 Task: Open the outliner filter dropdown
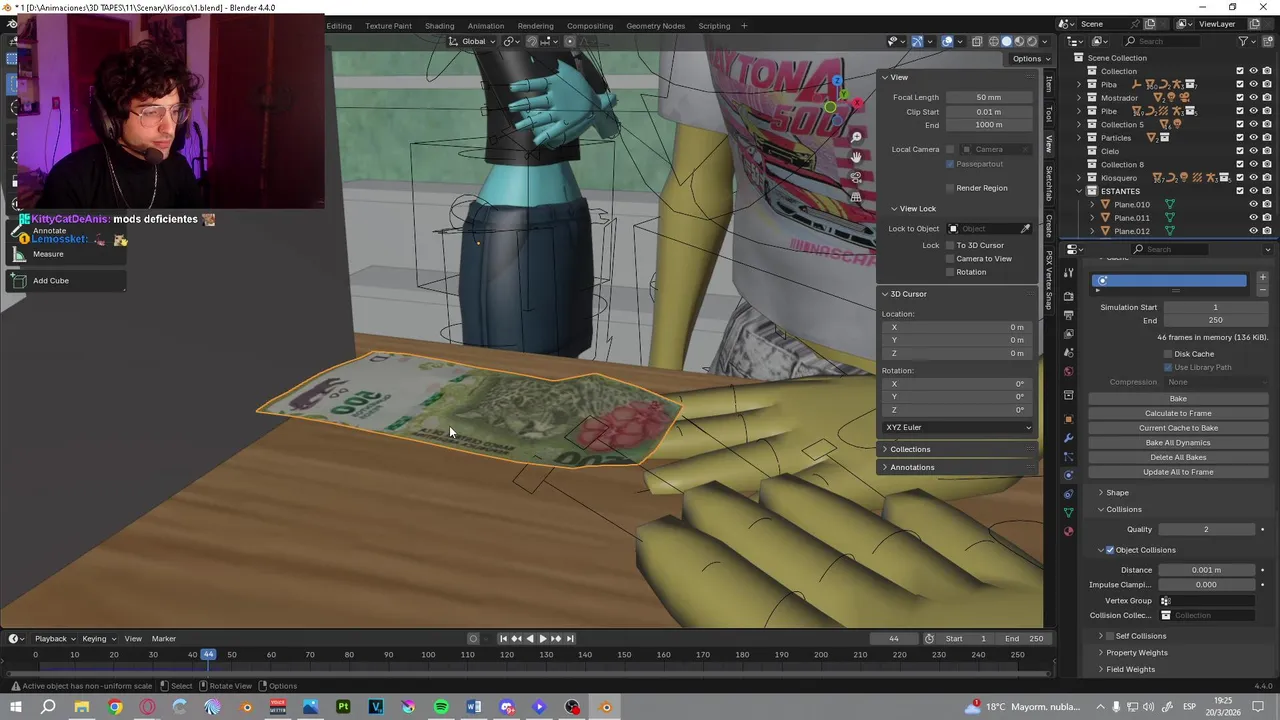(1247, 41)
